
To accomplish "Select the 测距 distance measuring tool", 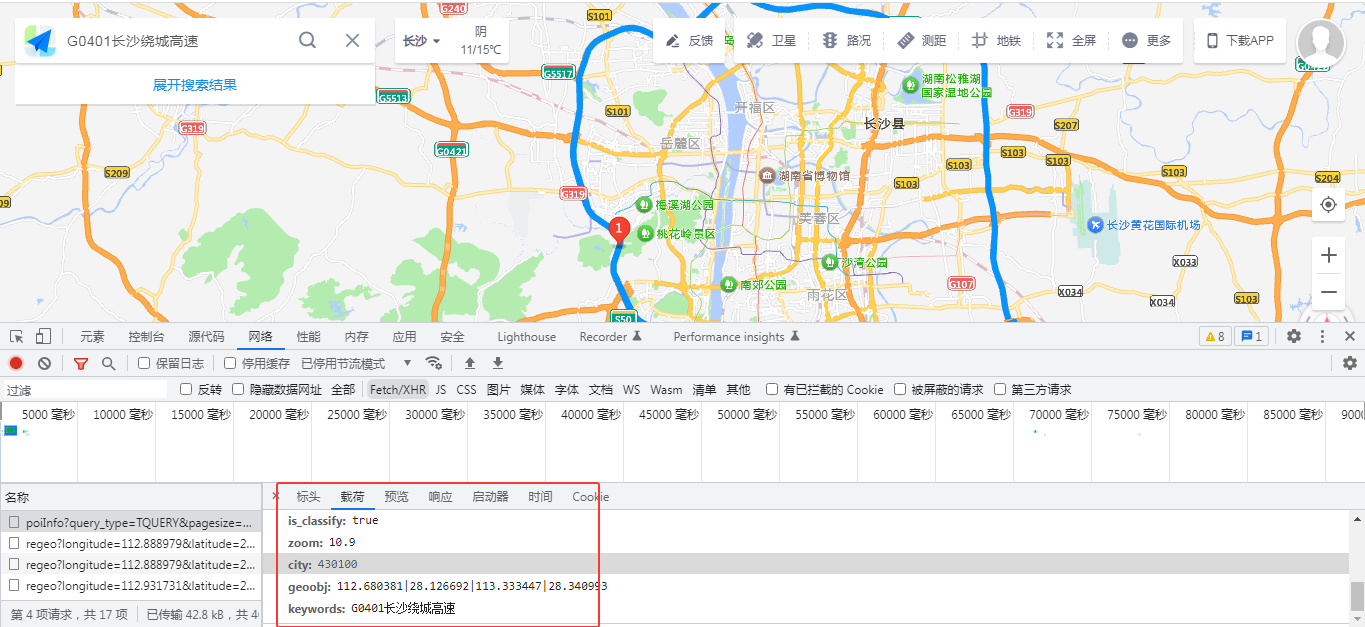I will pos(921,41).
